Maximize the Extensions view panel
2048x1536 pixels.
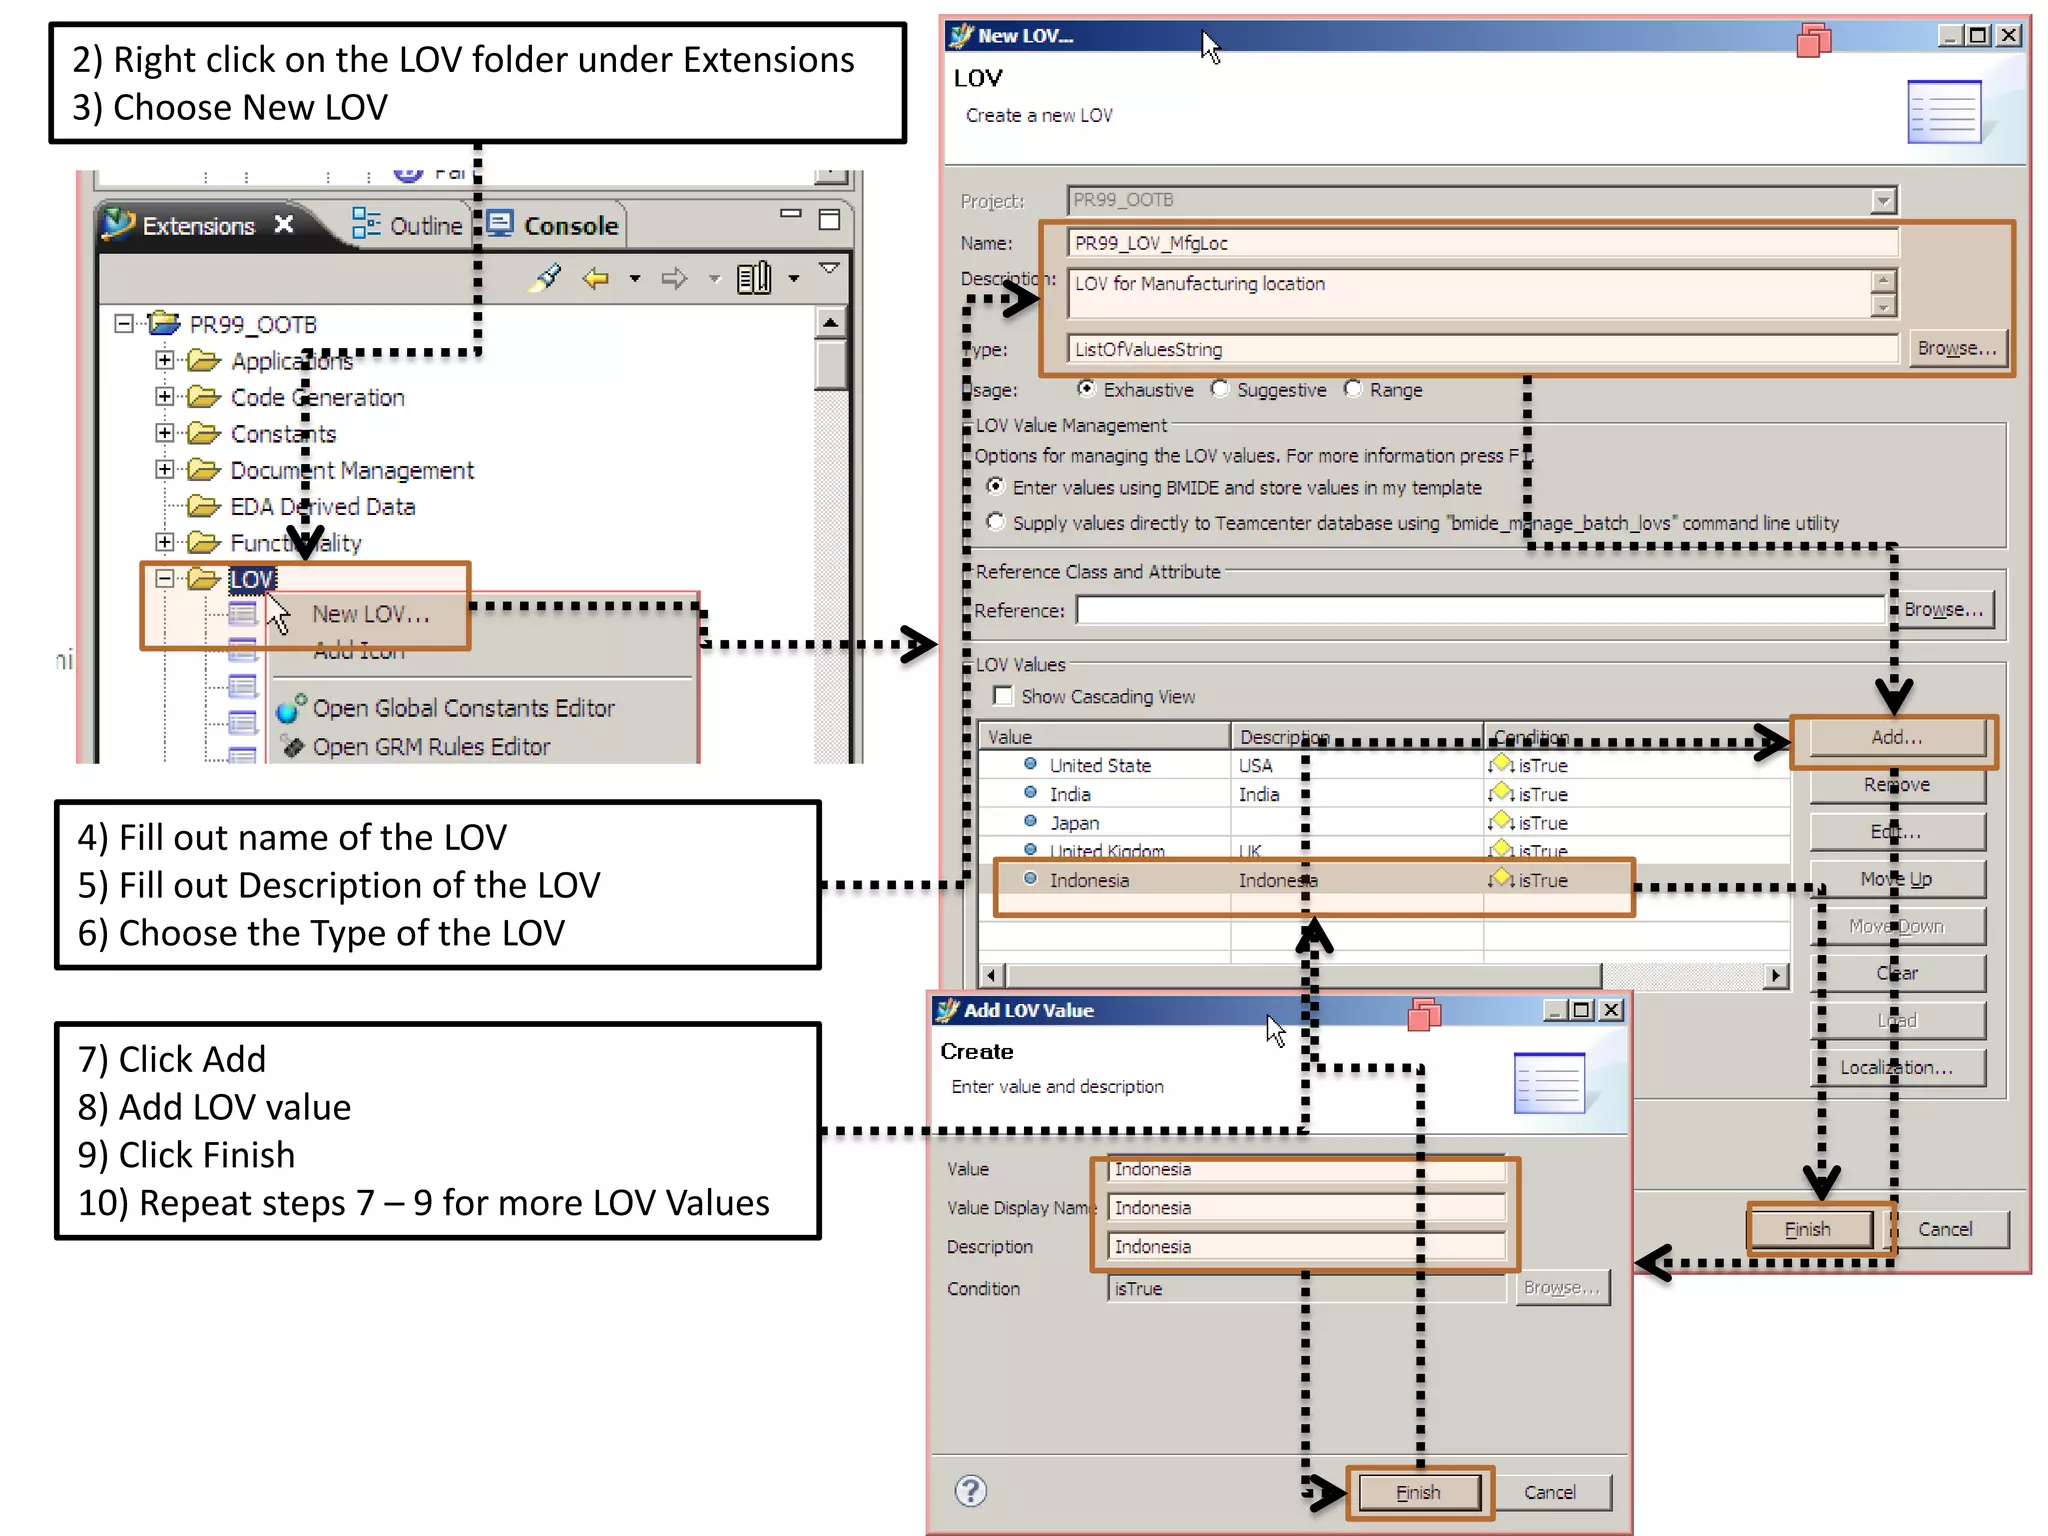[829, 220]
